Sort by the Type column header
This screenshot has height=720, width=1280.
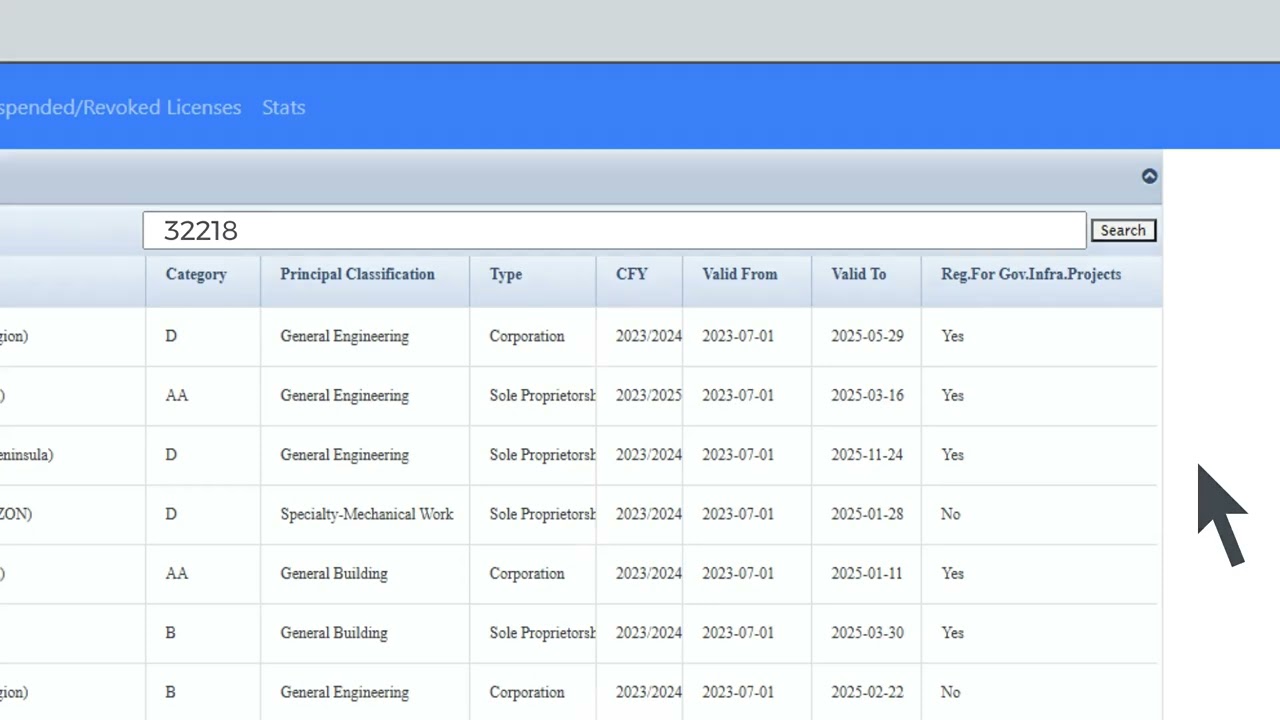(506, 274)
